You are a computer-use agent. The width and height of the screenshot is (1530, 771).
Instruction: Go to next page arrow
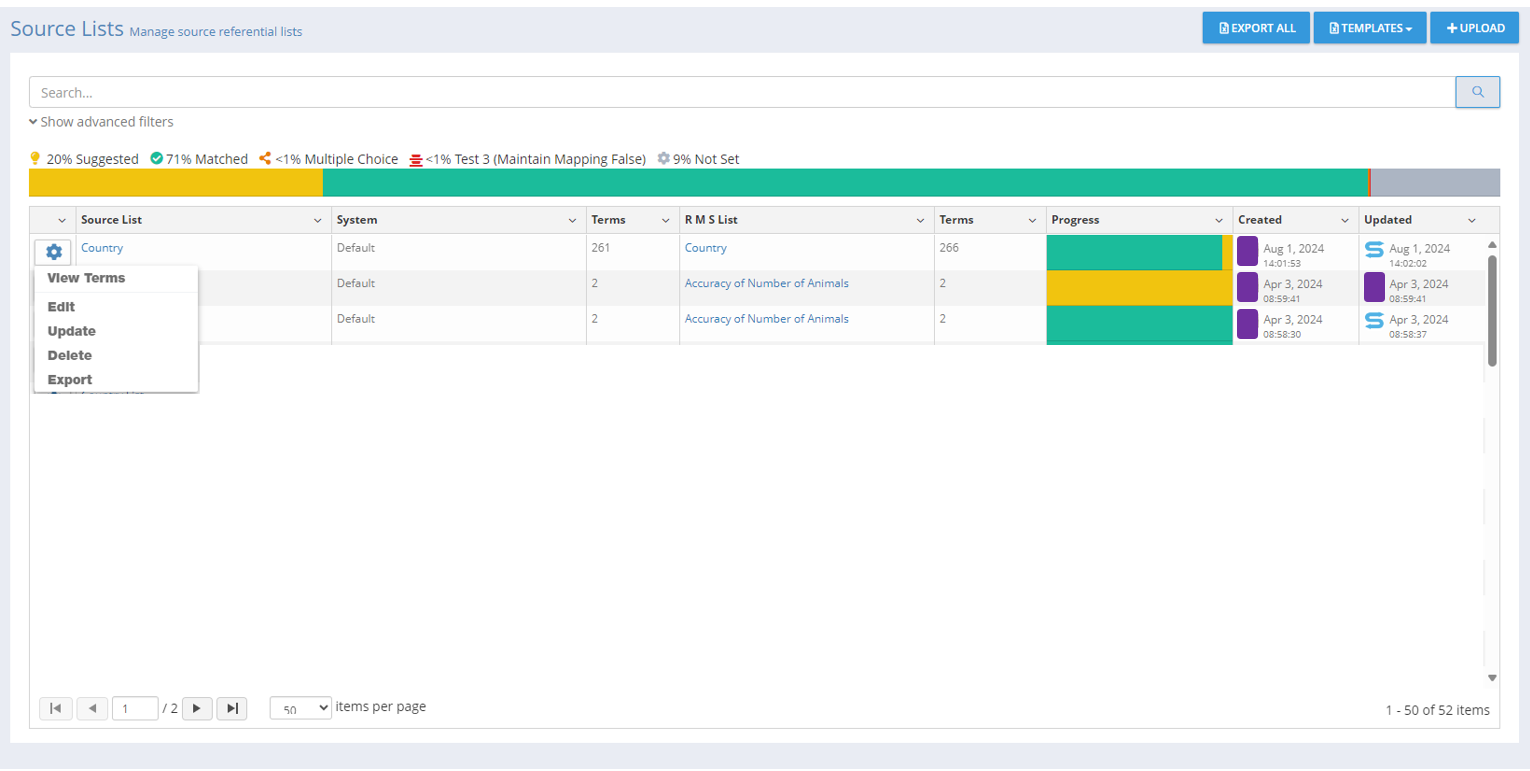196,708
